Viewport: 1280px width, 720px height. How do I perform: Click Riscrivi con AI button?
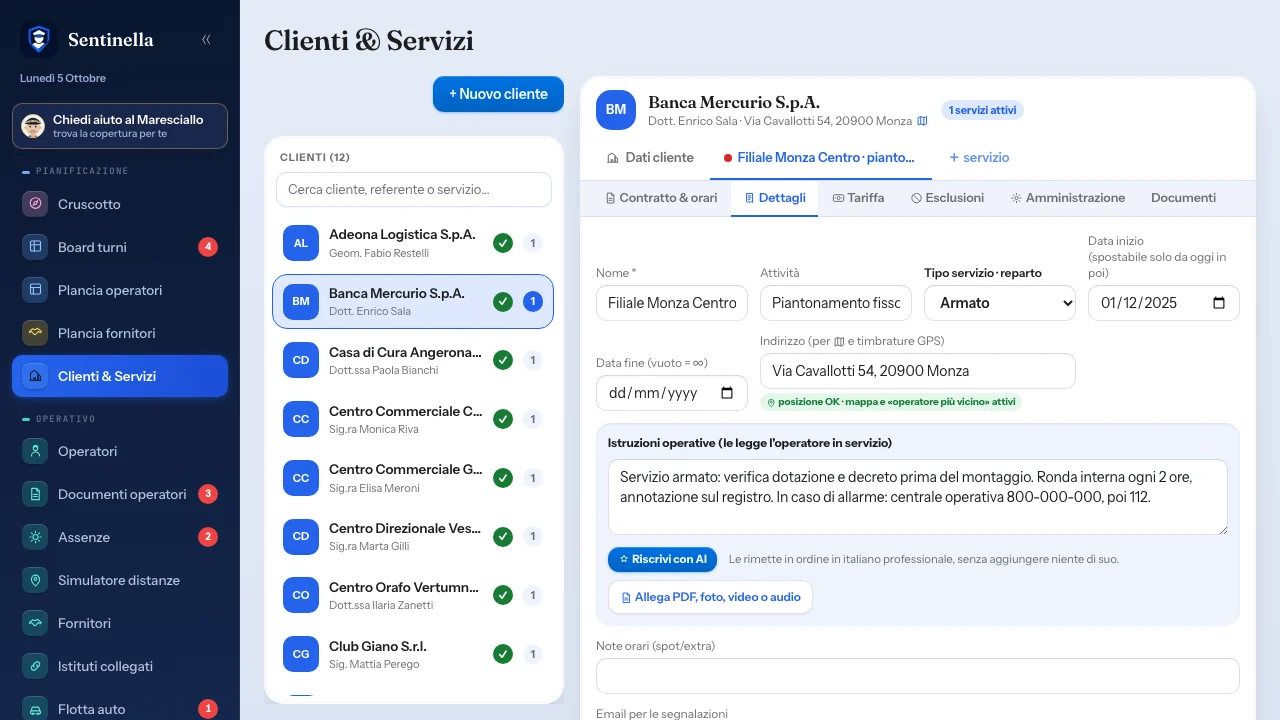(662, 559)
